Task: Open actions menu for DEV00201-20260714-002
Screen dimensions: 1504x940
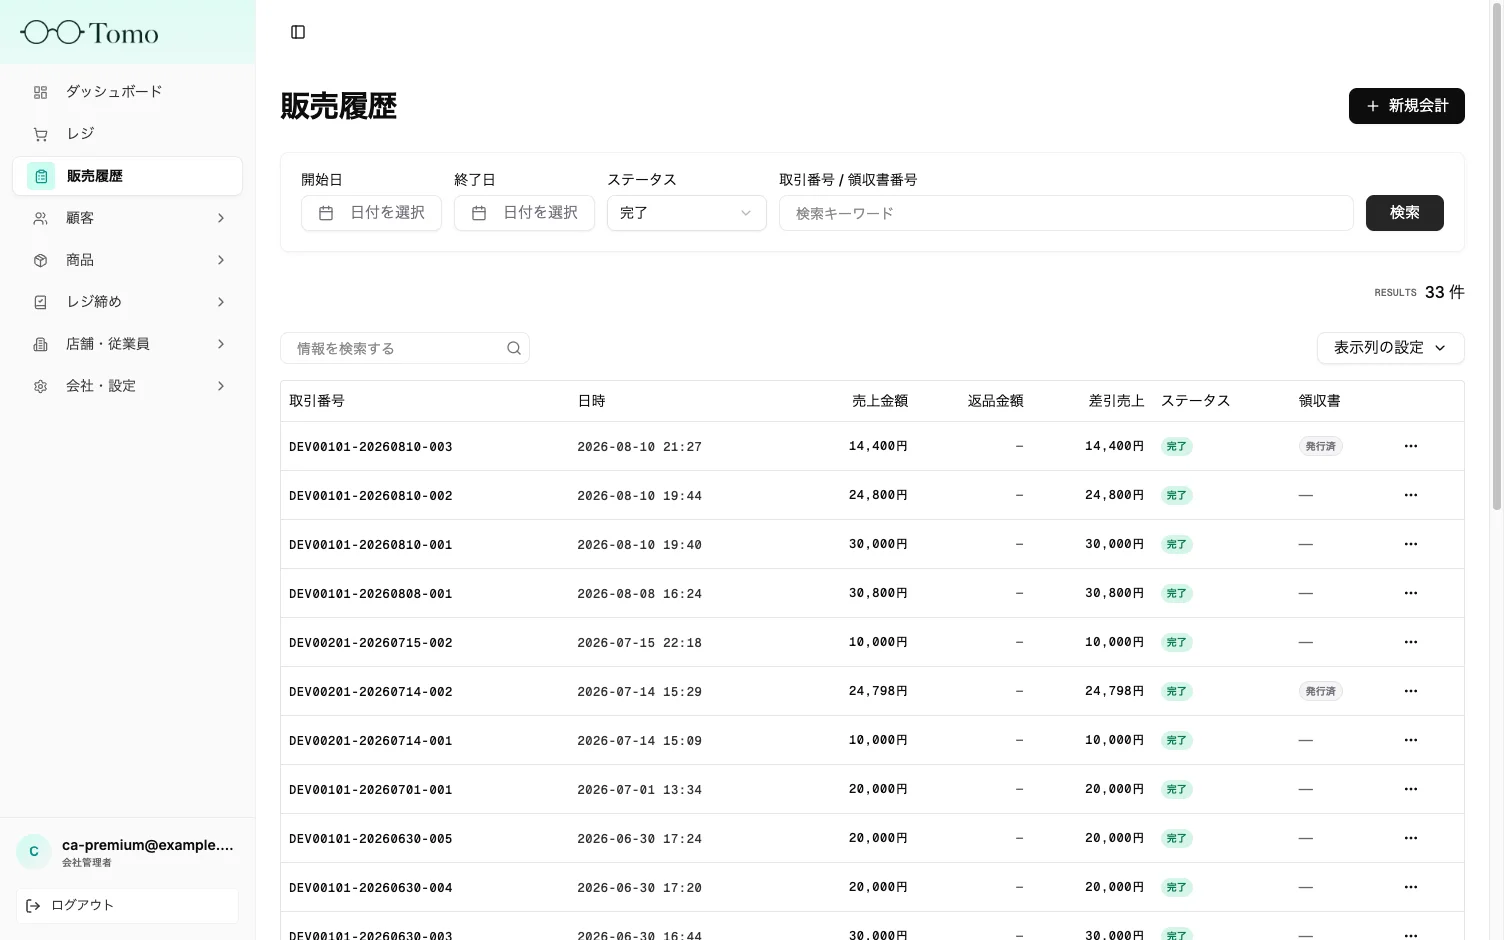Action: [x=1411, y=691]
